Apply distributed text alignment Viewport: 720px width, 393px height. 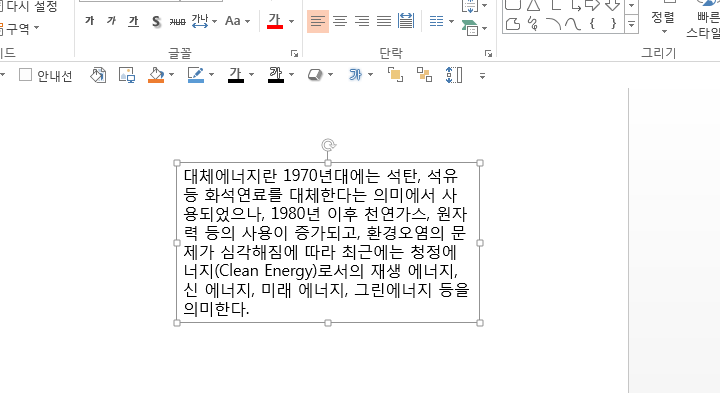click(x=406, y=21)
